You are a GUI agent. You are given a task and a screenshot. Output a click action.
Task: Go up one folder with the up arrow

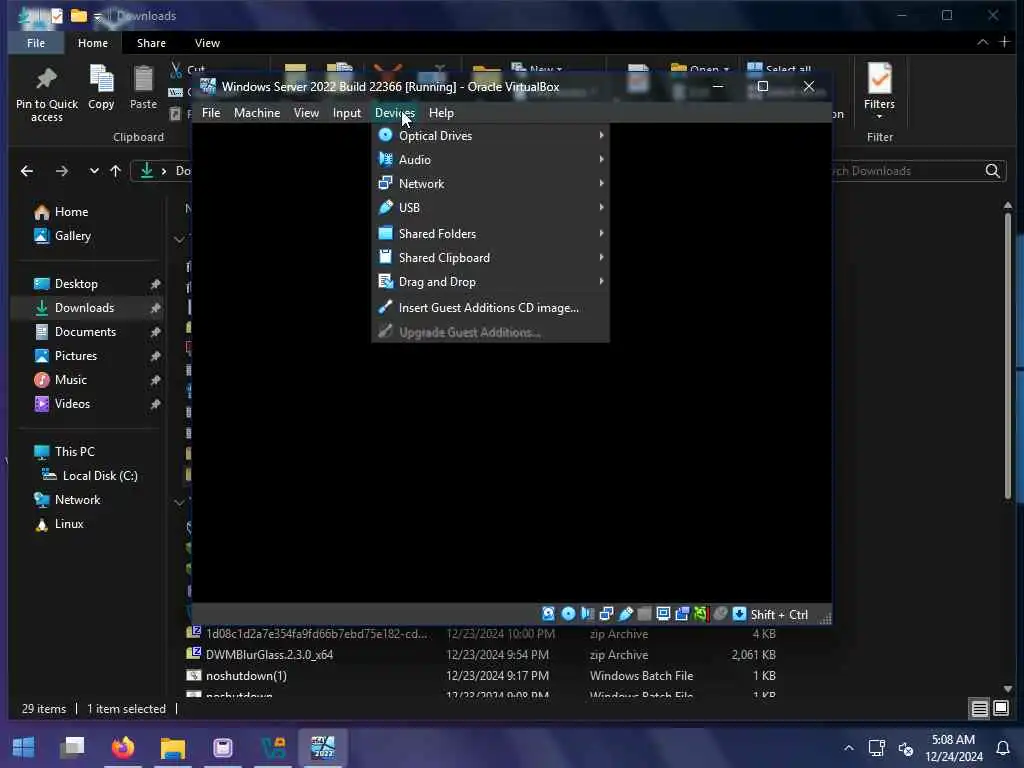point(116,171)
